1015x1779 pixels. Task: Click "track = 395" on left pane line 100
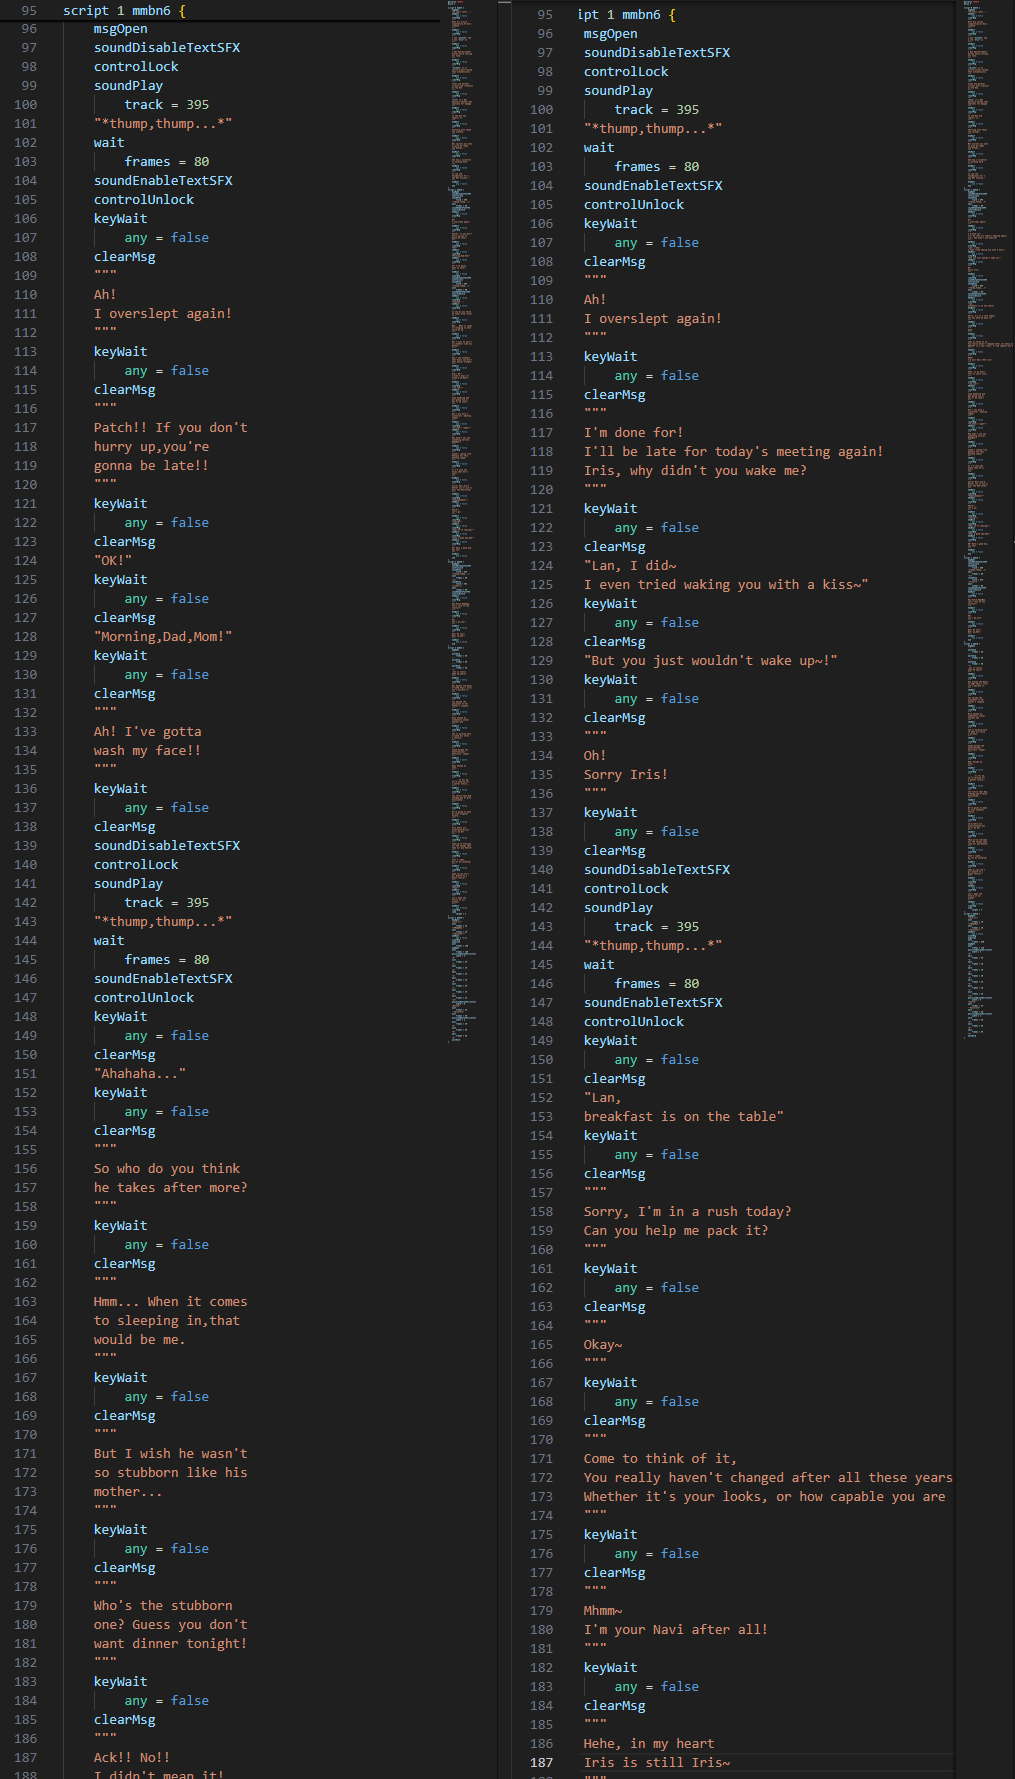[167, 105]
